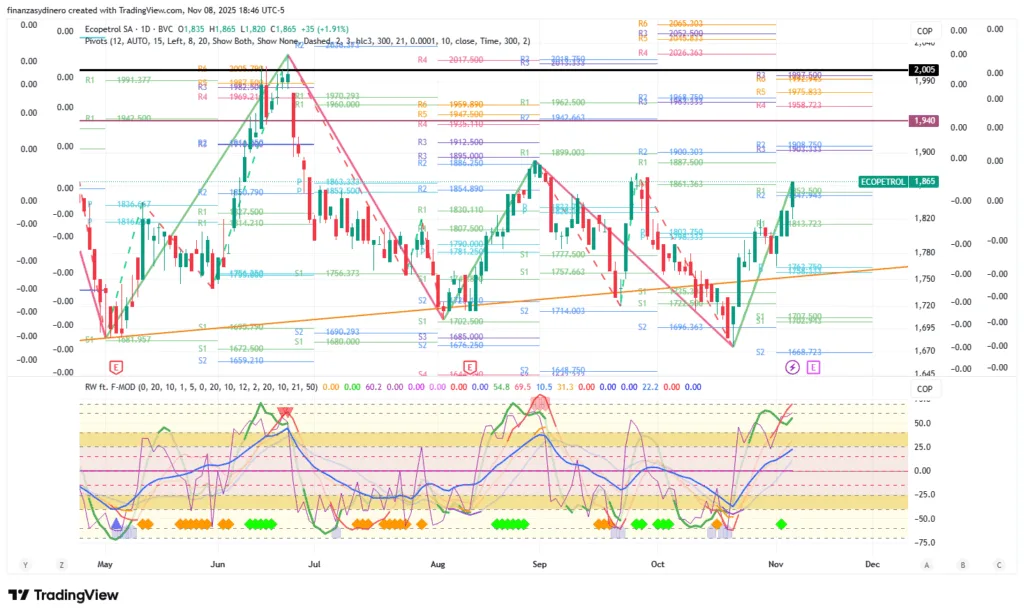Click the 2,005 black price level label
Image resolution: width=1024 pixels, height=616 pixels.
pos(923,69)
